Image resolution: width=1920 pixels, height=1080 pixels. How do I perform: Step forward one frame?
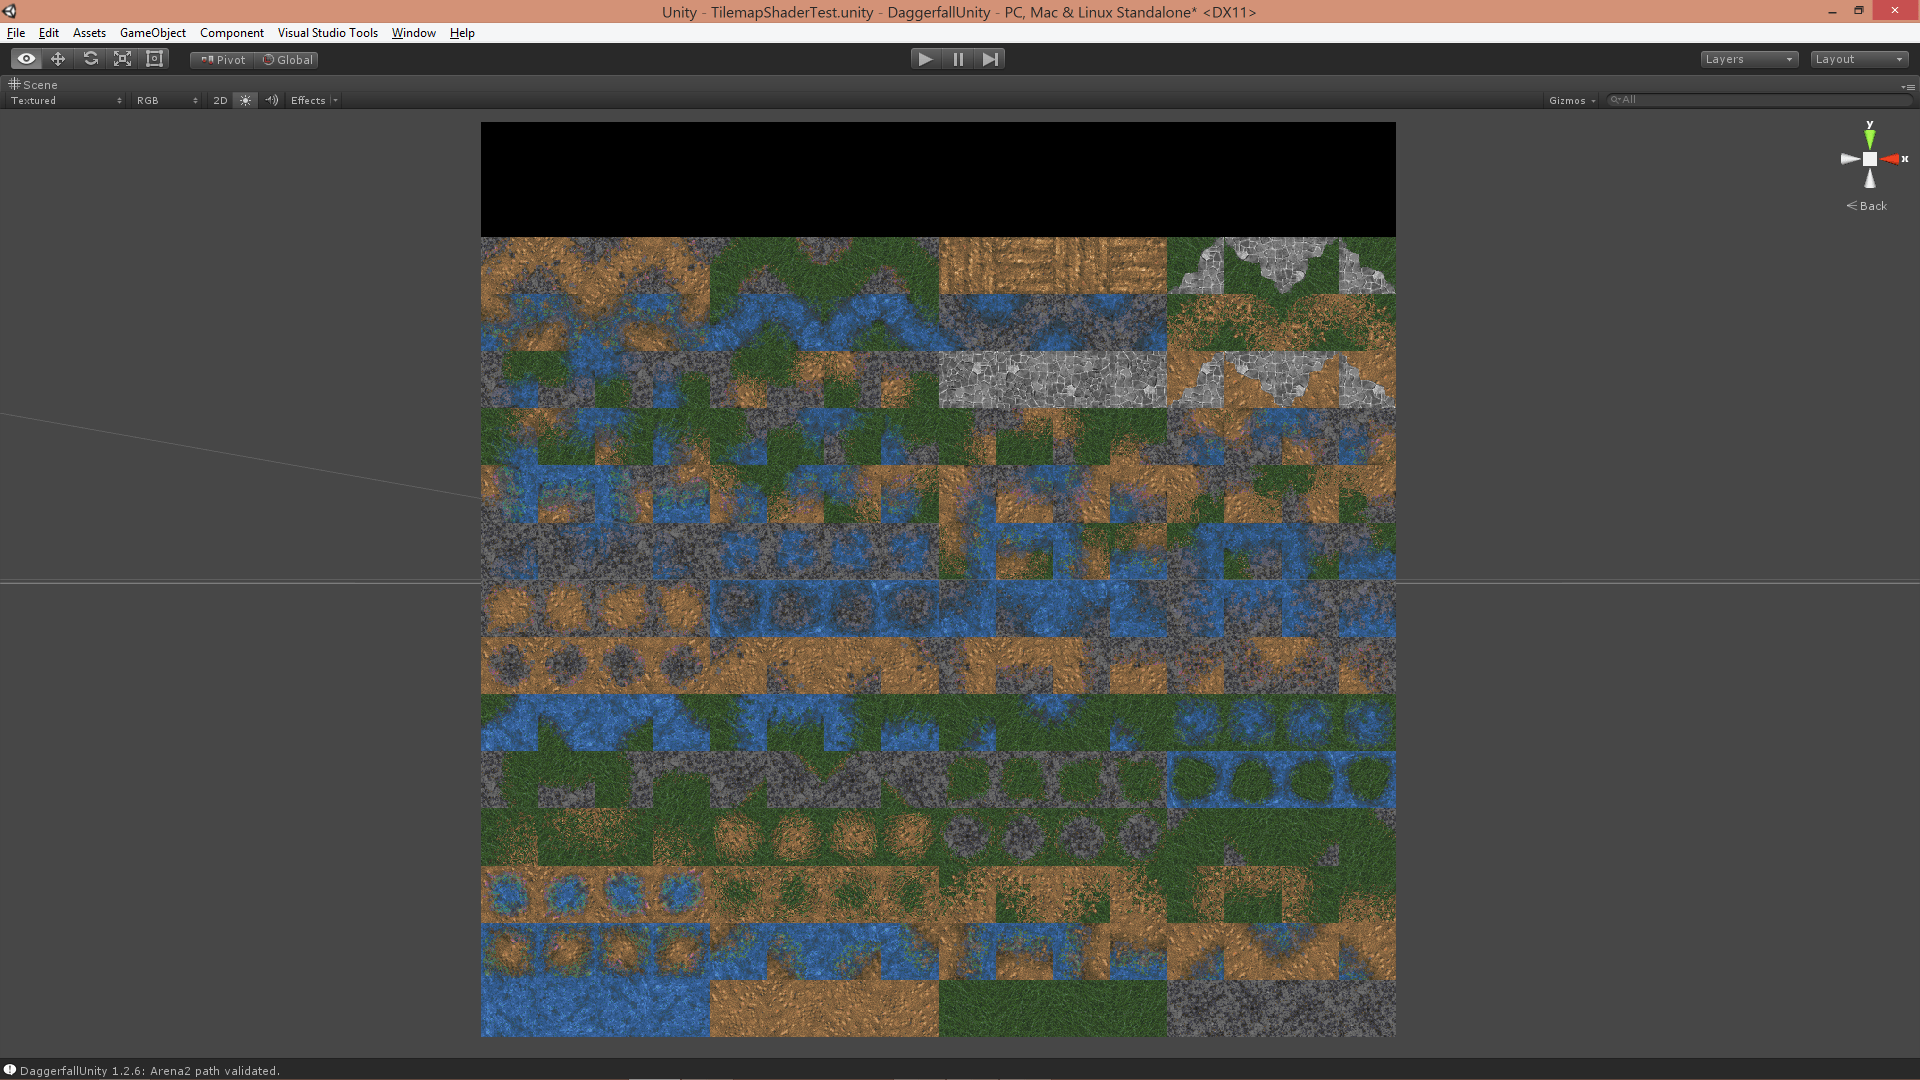pos(990,59)
